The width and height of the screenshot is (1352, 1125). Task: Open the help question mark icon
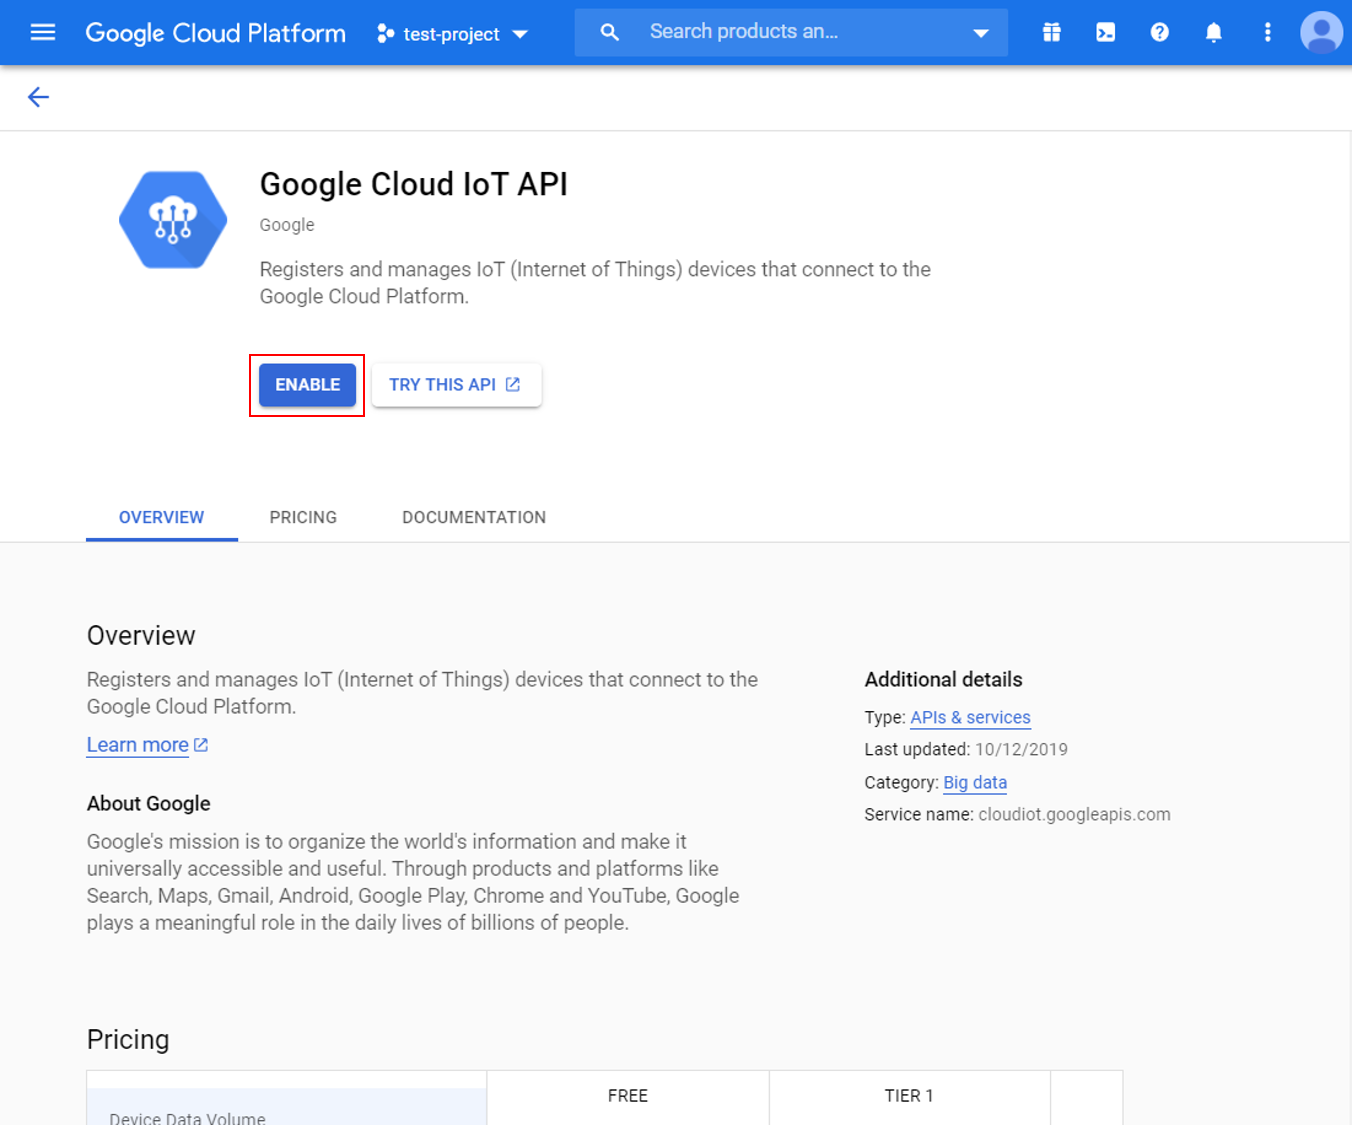tap(1159, 32)
